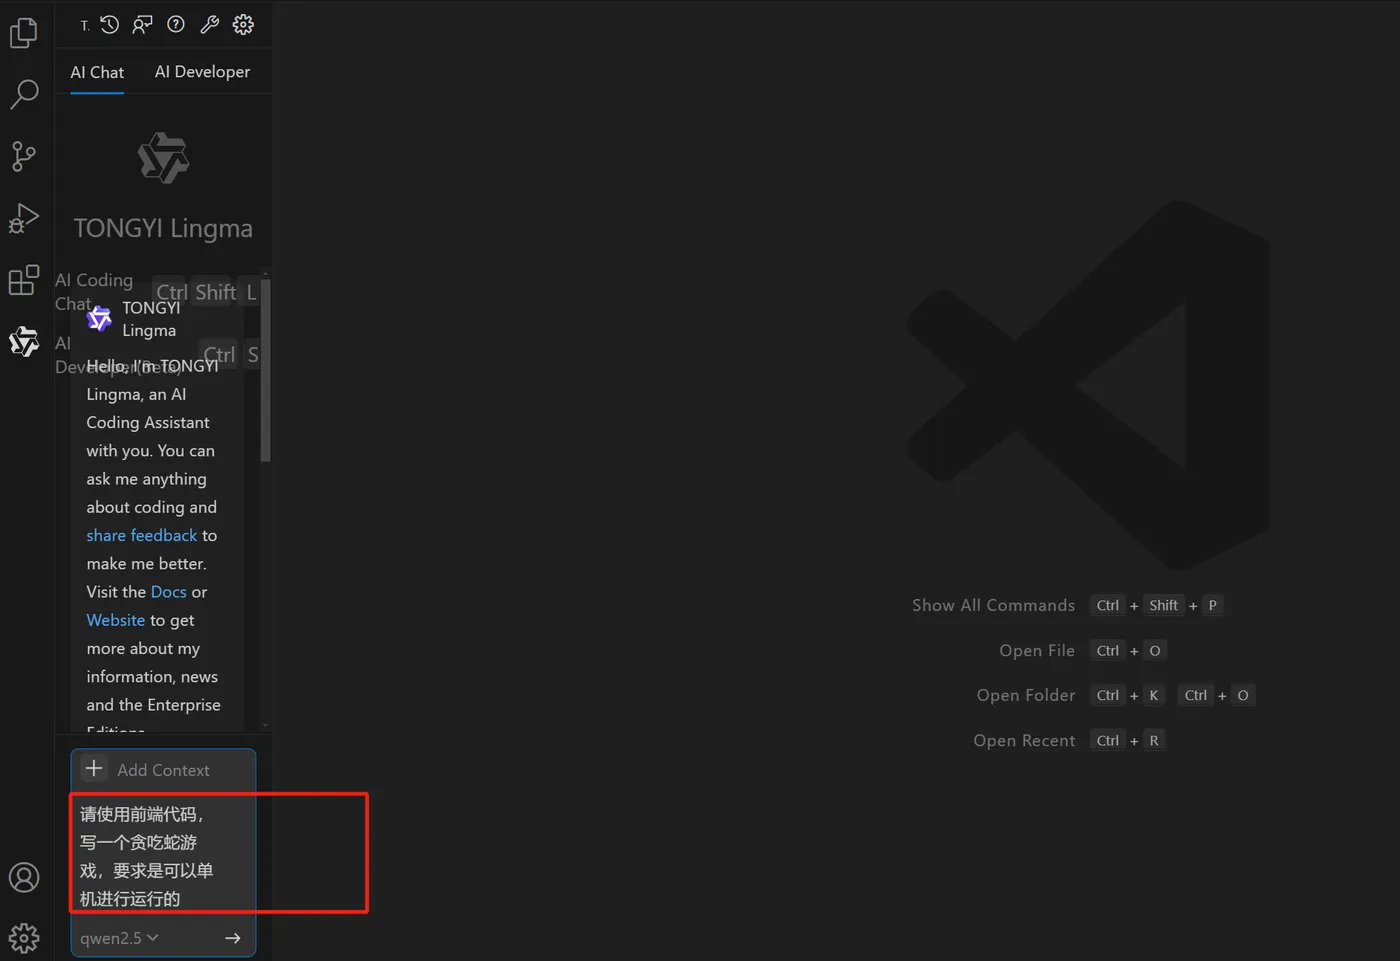Select the TONGYI Lingma activity bar icon
The image size is (1400, 961).
[x=24, y=342]
